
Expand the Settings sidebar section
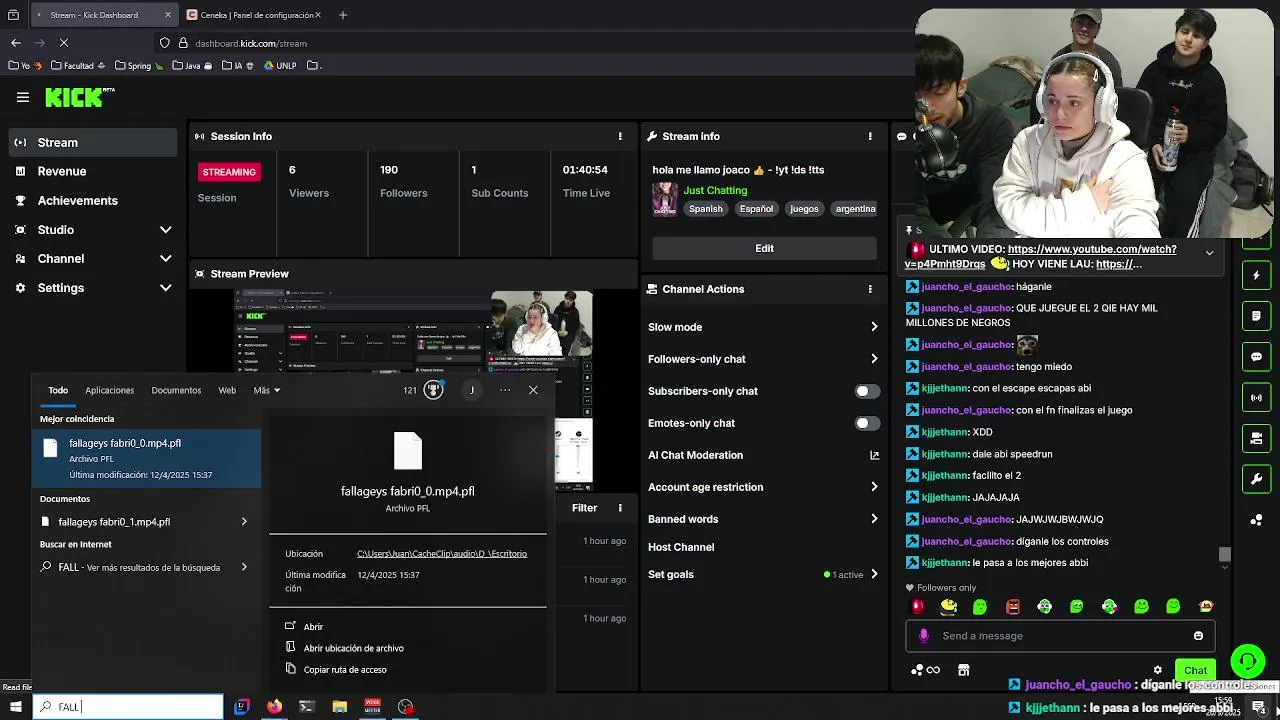click(x=165, y=288)
